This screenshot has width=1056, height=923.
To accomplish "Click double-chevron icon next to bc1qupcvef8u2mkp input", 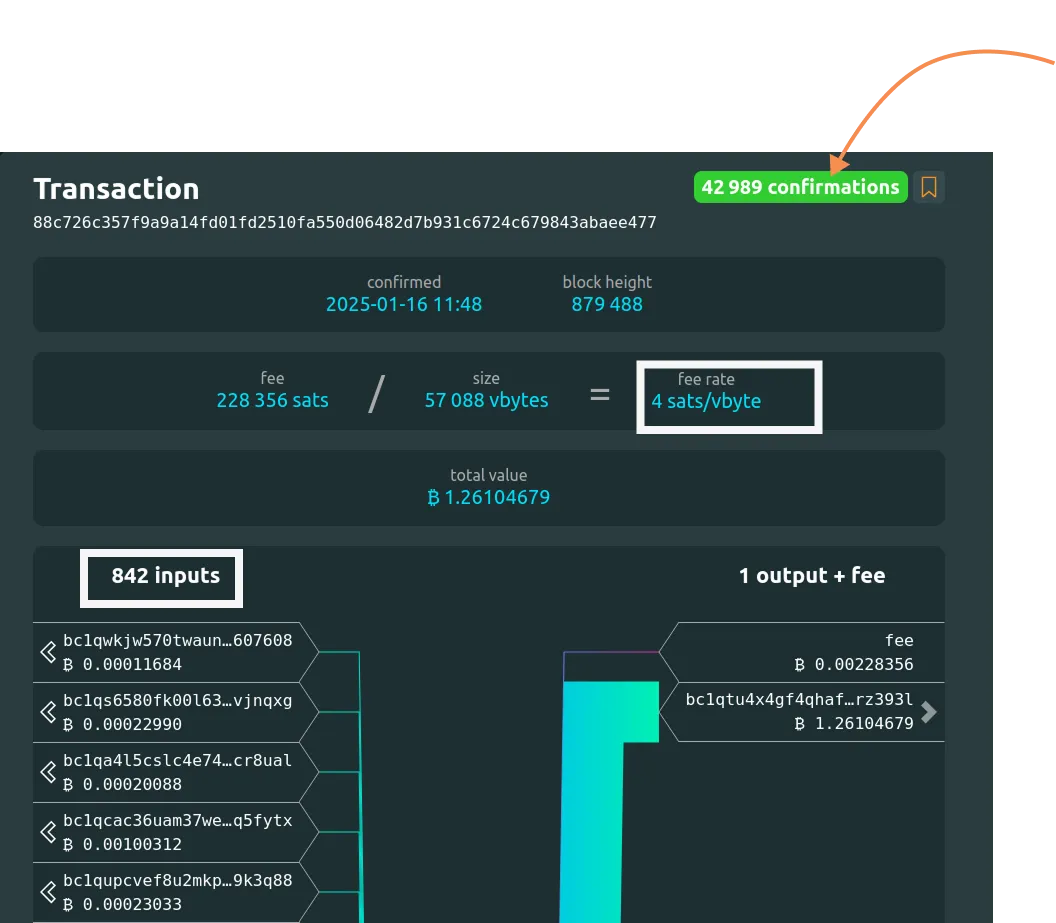I will 47,892.
